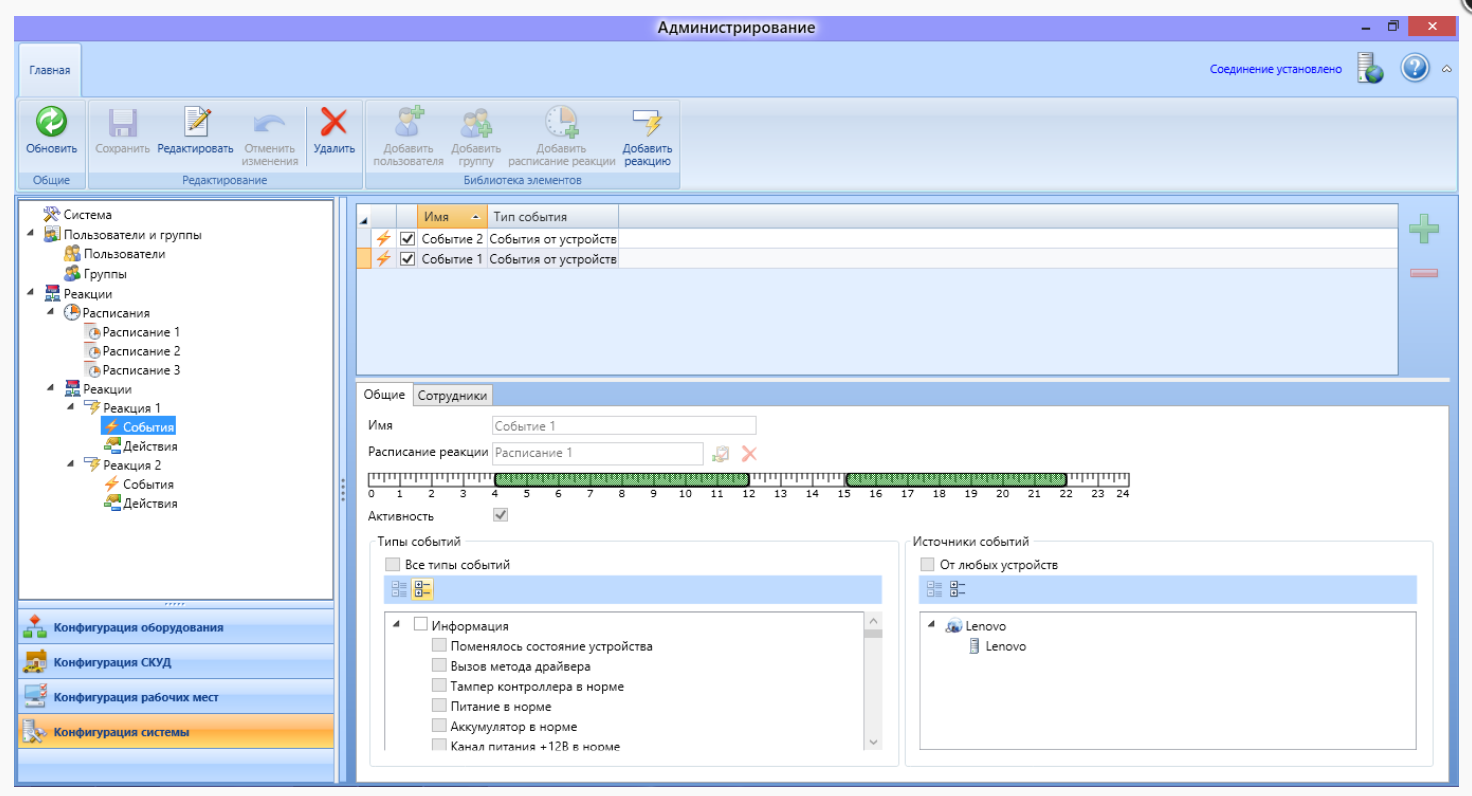
Task: Check От любых устройств checkbox
Action: click(927, 565)
